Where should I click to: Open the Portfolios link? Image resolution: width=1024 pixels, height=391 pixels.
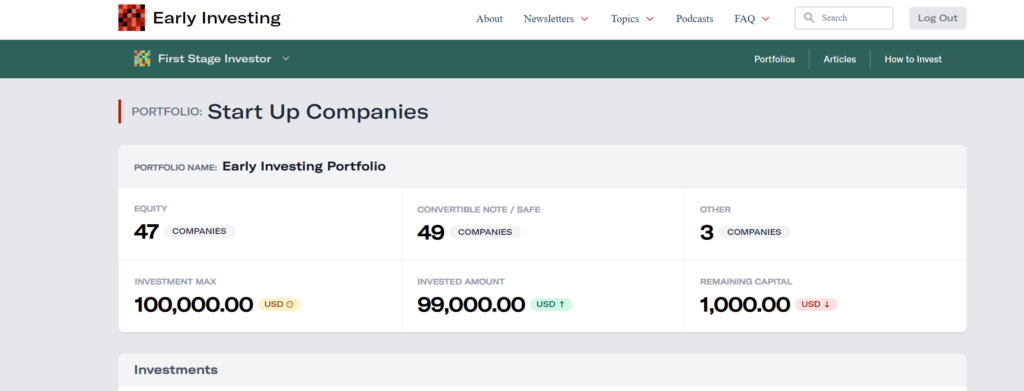point(775,59)
